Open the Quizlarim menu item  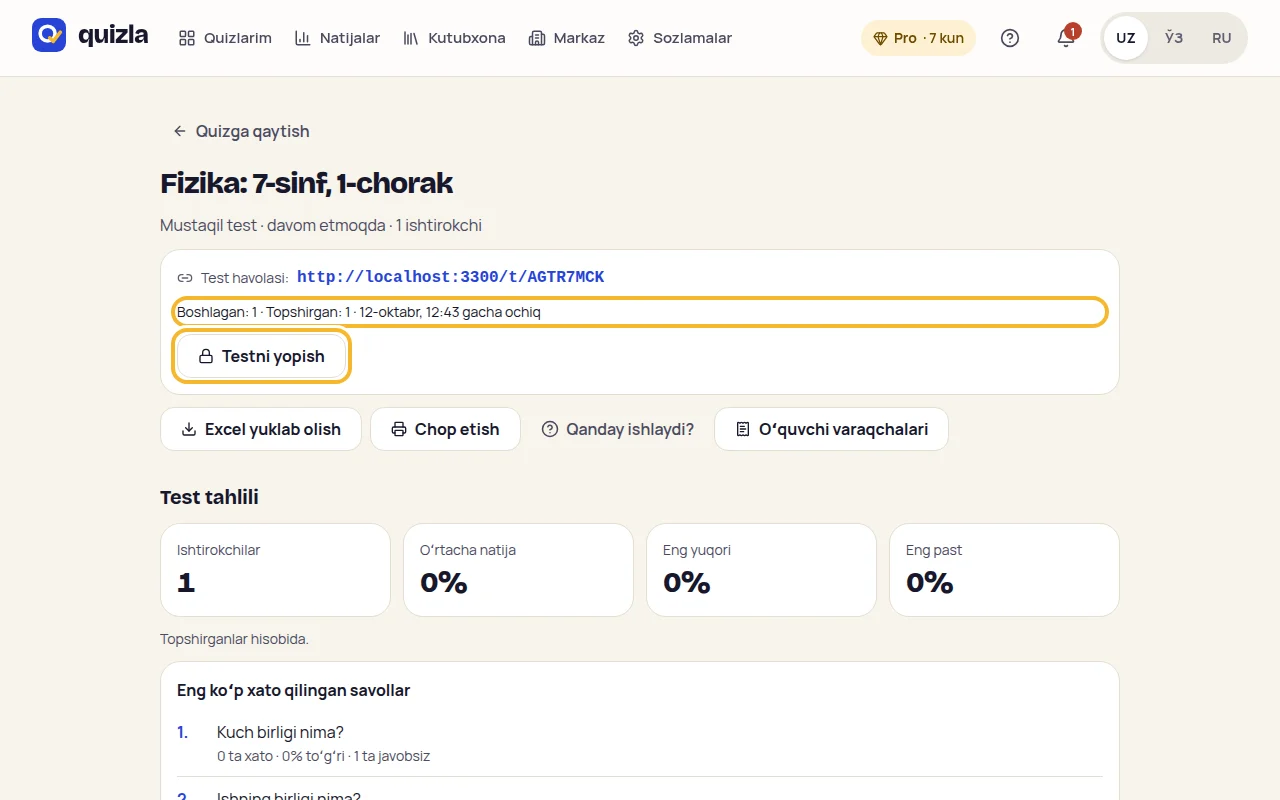point(225,38)
